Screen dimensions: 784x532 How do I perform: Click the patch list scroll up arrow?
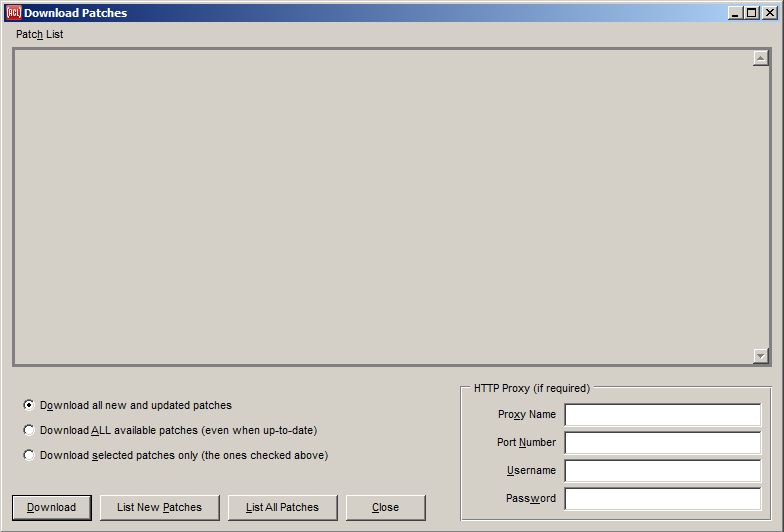760,58
